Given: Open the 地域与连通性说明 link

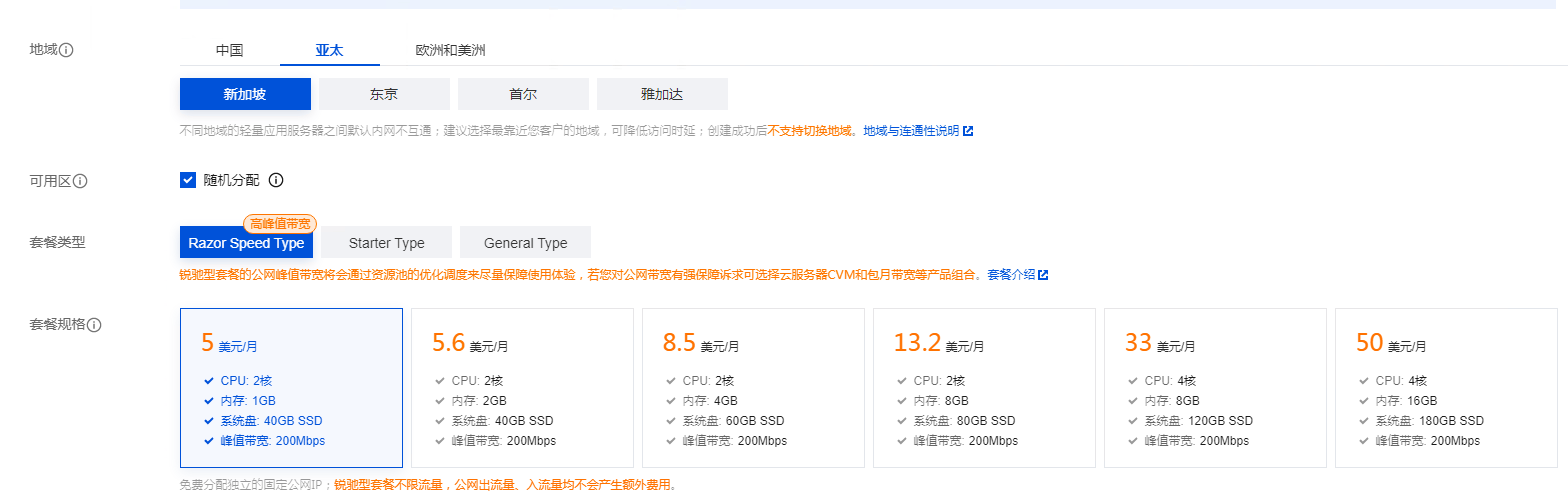Looking at the screenshot, I should coord(910,131).
